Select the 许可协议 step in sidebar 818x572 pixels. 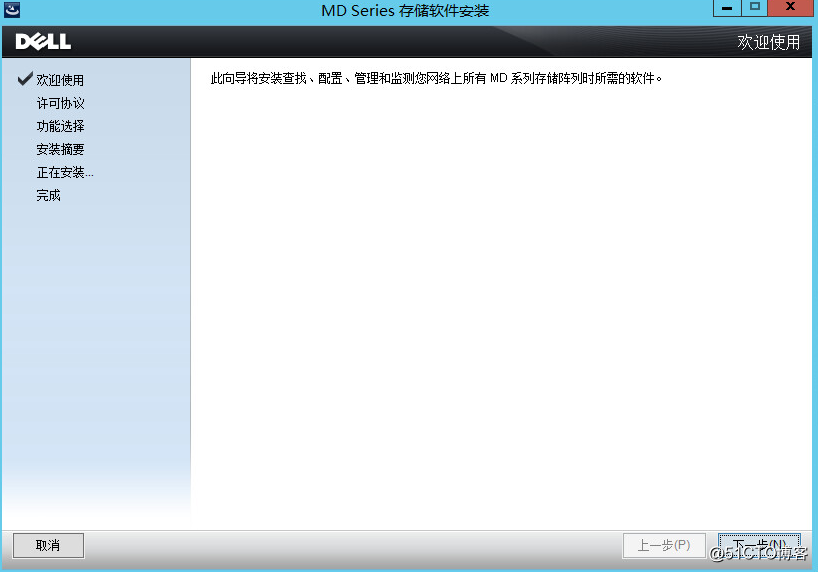pyautogui.click(x=61, y=103)
